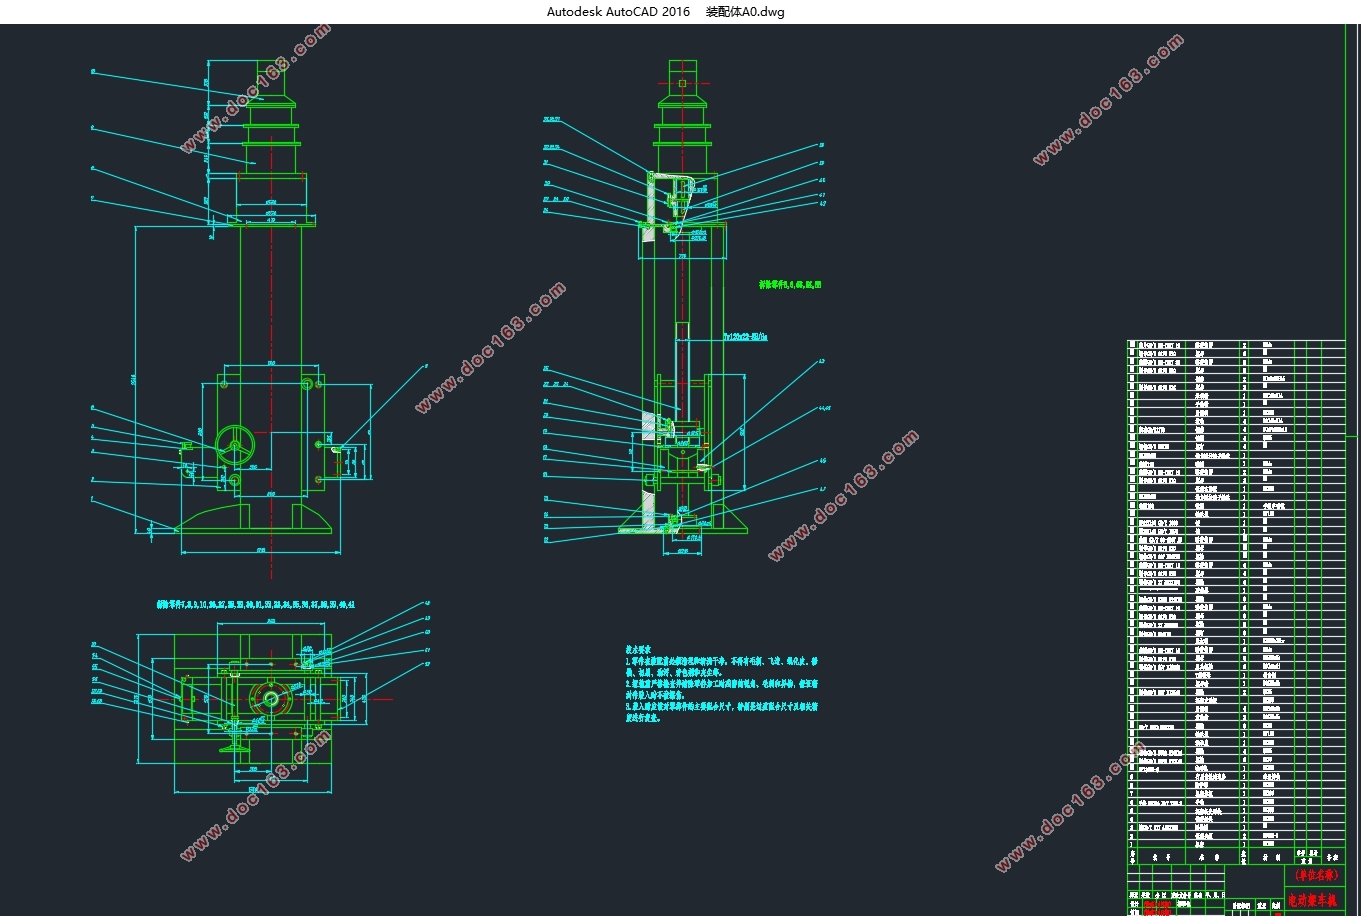This screenshot has width=1361, height=916.
Task: Click balloon number 43 leader label
Action: [x=822, y=361]
